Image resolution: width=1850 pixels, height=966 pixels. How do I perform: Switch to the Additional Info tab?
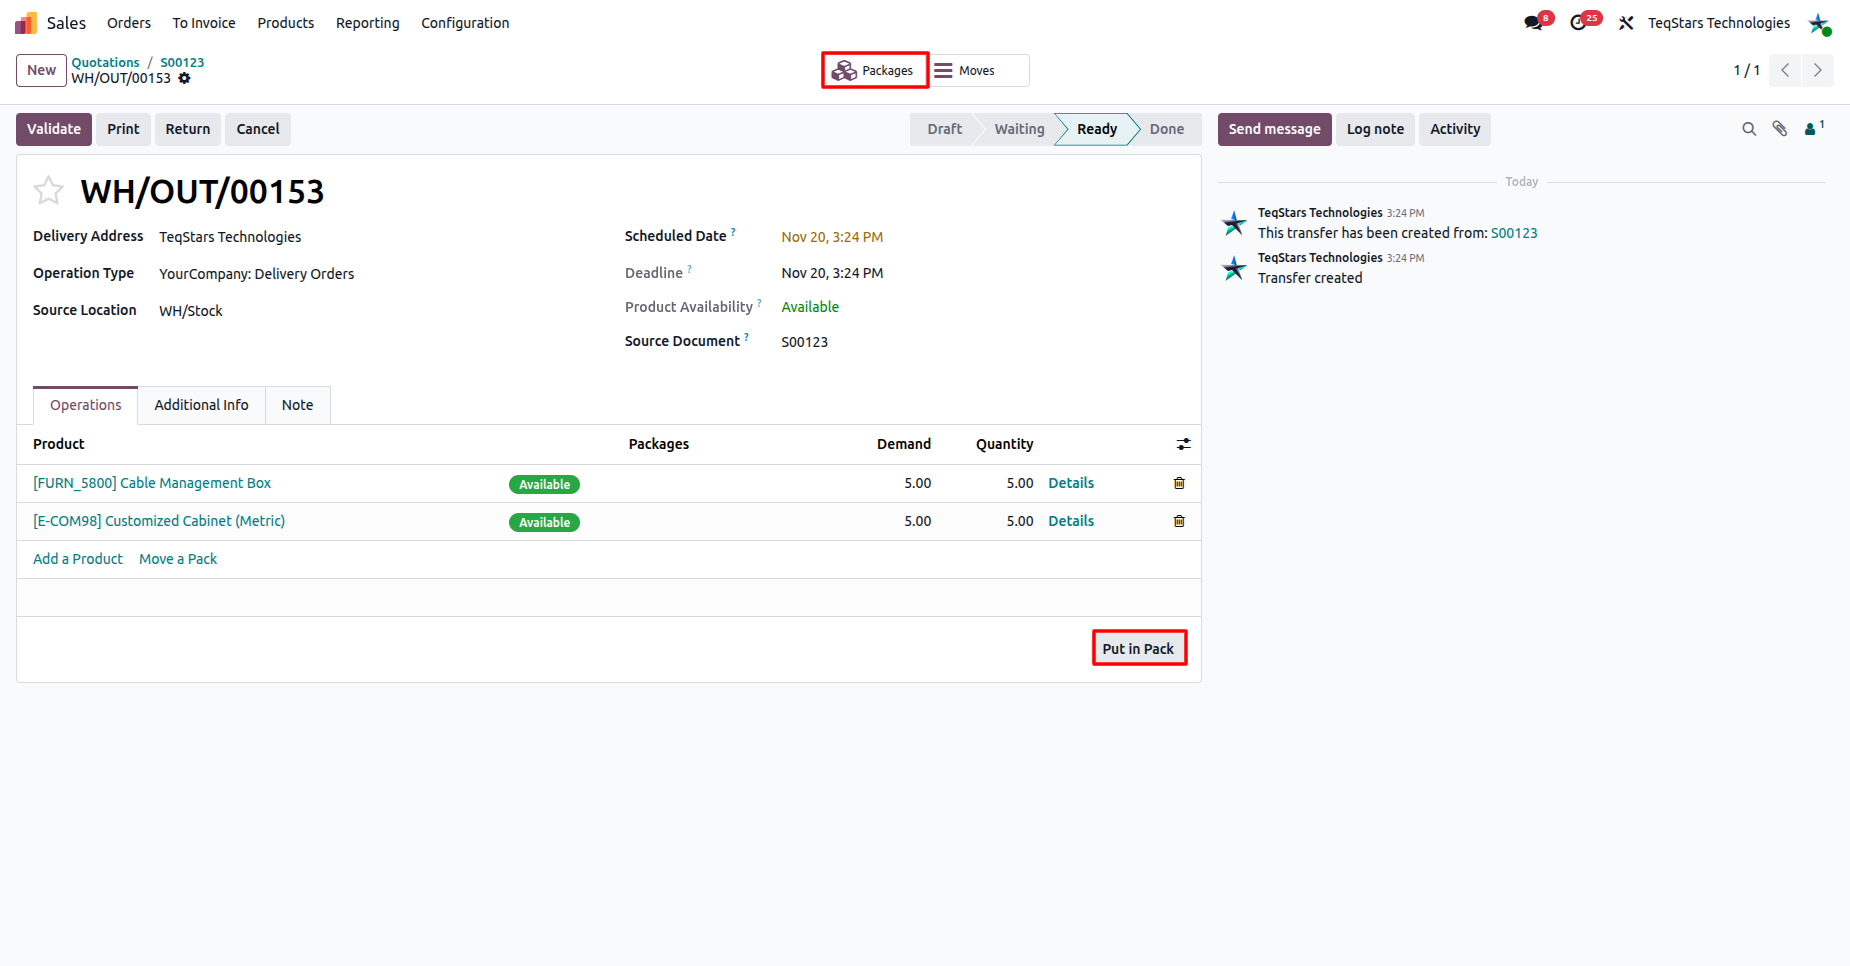pos(201,405)
